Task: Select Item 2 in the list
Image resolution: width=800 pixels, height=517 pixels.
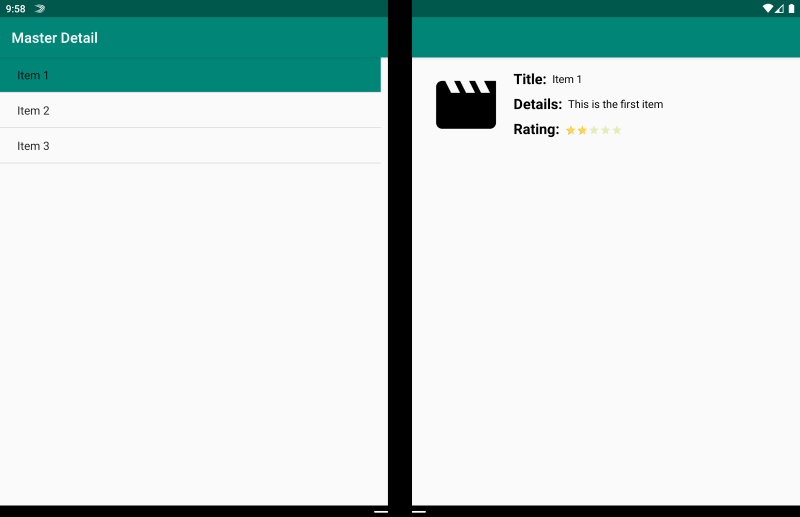Action: click(190, 110)
